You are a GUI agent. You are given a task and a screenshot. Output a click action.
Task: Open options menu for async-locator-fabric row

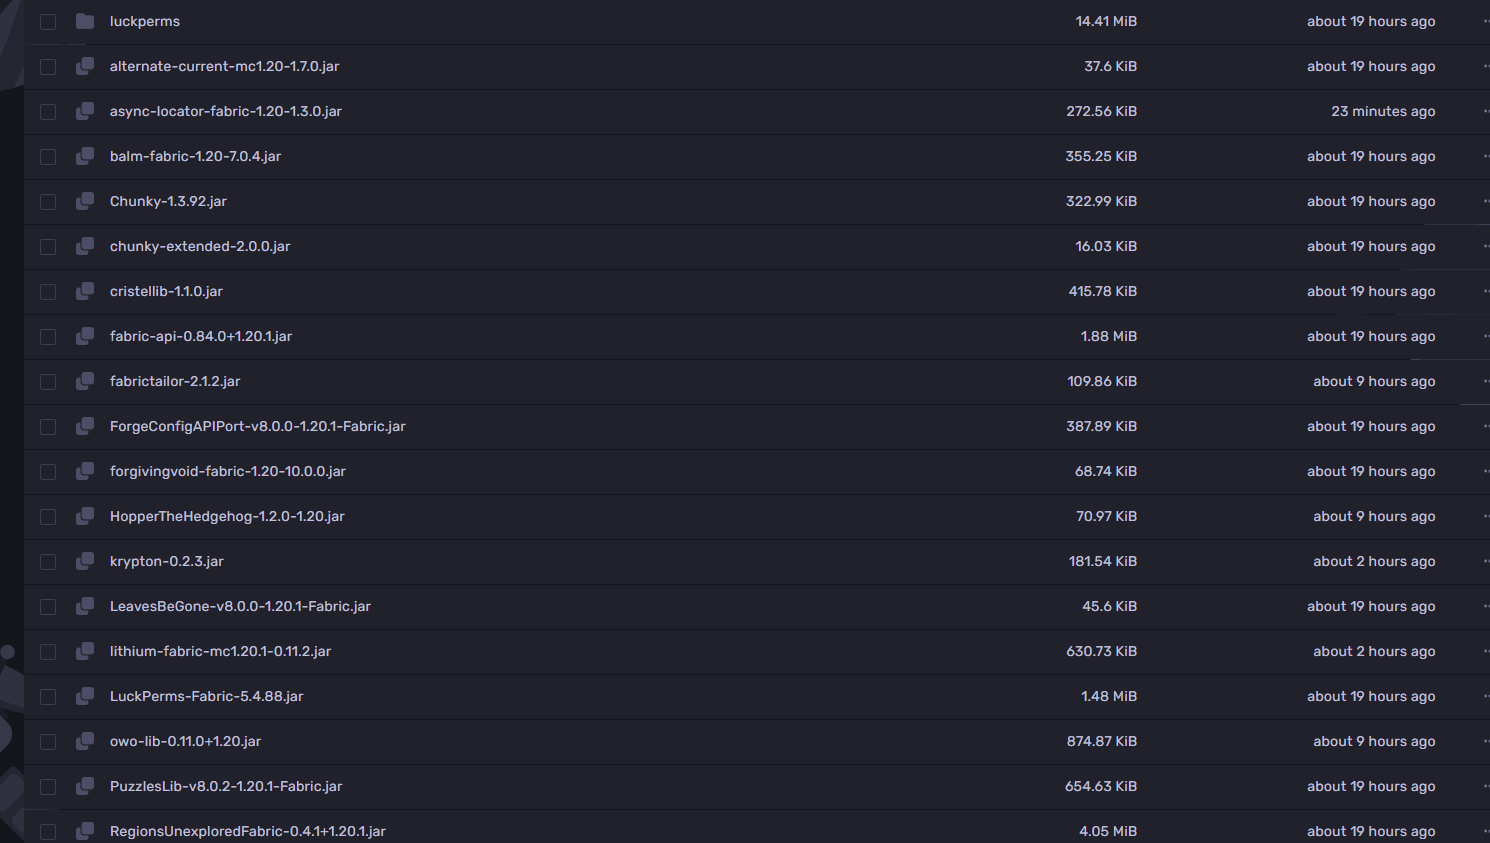click(1485, 111)
